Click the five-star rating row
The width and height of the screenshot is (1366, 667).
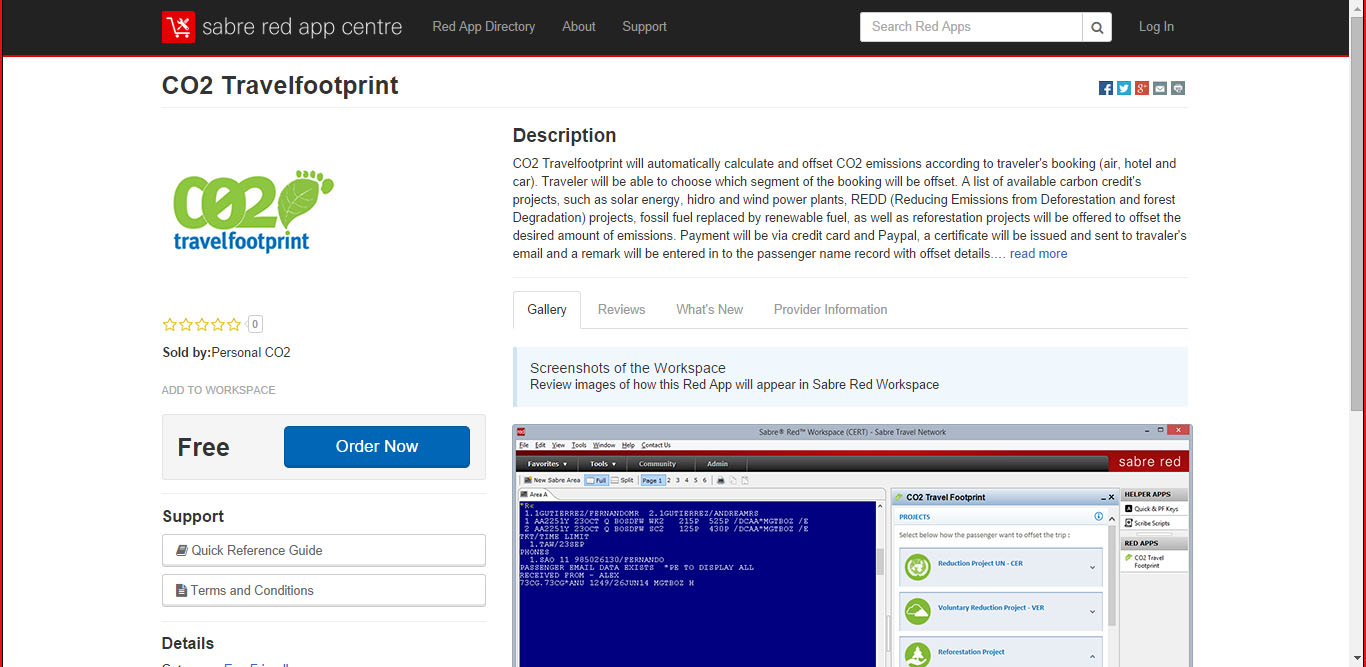click(202, 324)
